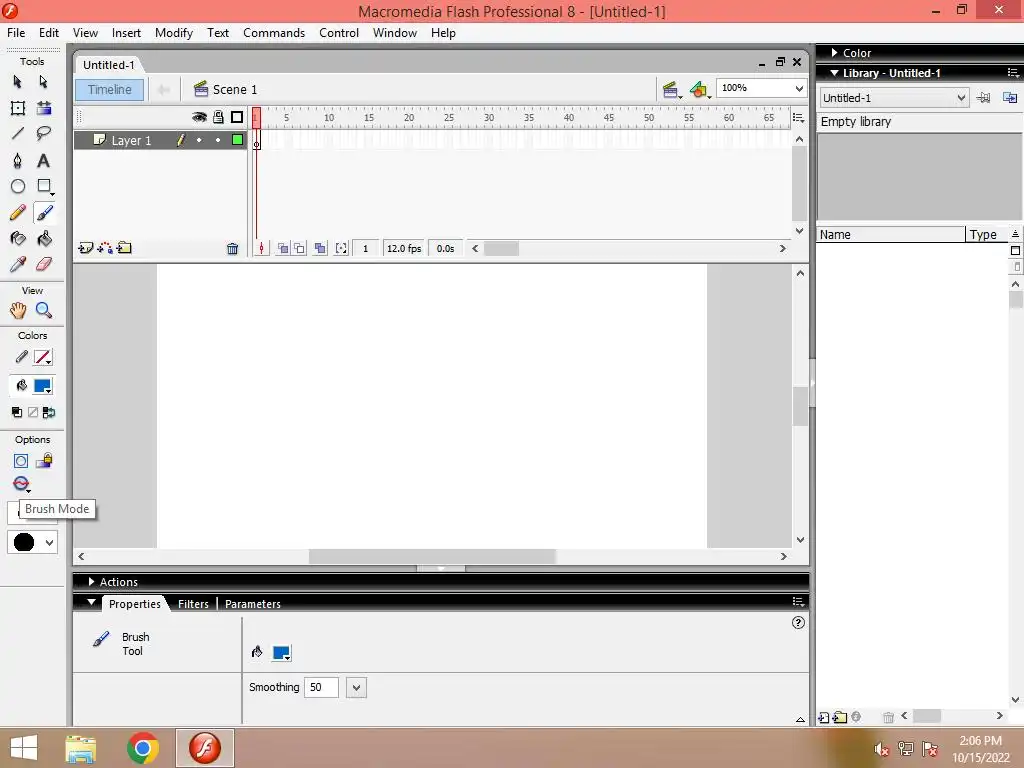This screenshot has width=1024, height=768.
Task: Click the Delete Layer trash icon
Action: (232, 248)
